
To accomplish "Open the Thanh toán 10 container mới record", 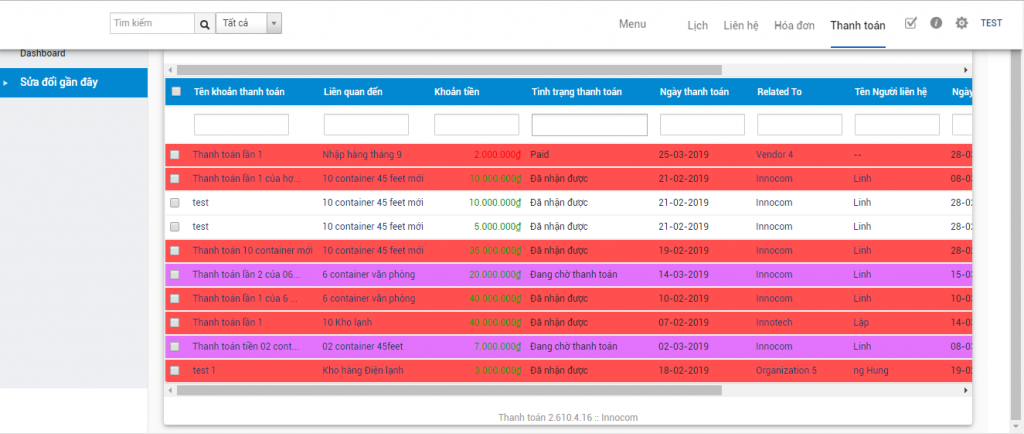I will coord(253,251).
